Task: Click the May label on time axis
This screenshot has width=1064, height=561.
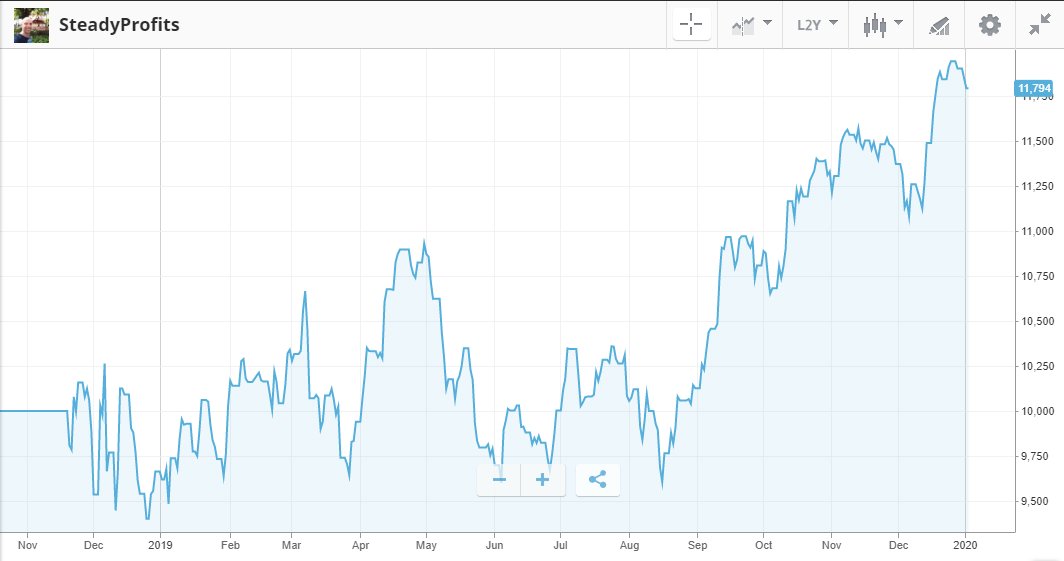Action: point(426,545)
